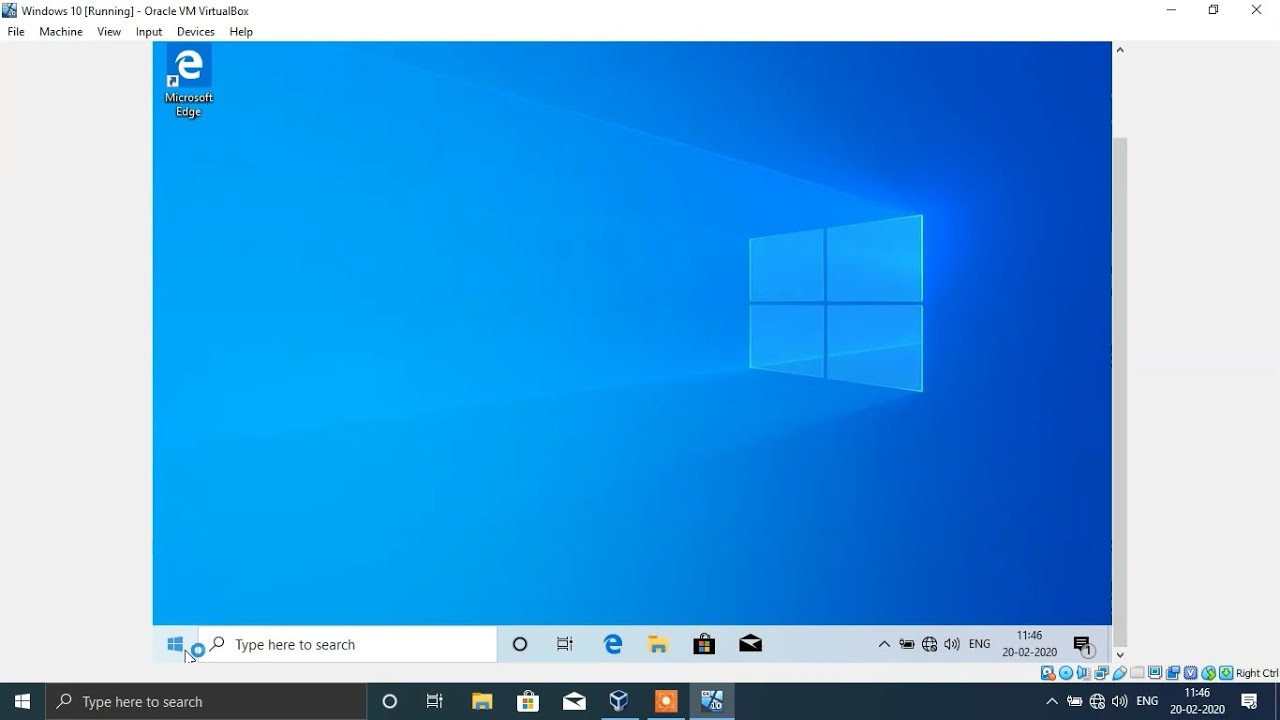This screenshot has width=1280, height=720.
Task: Open the Input menu
Action: 149,32
